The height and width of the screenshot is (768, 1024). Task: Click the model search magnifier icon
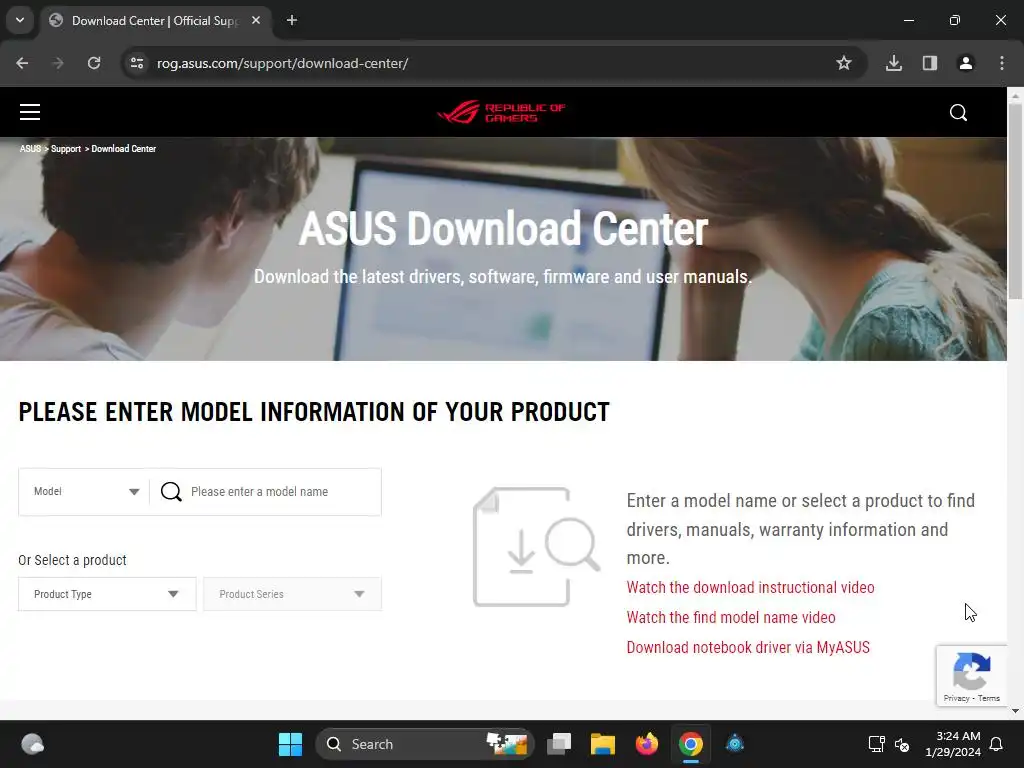[171, 492]
